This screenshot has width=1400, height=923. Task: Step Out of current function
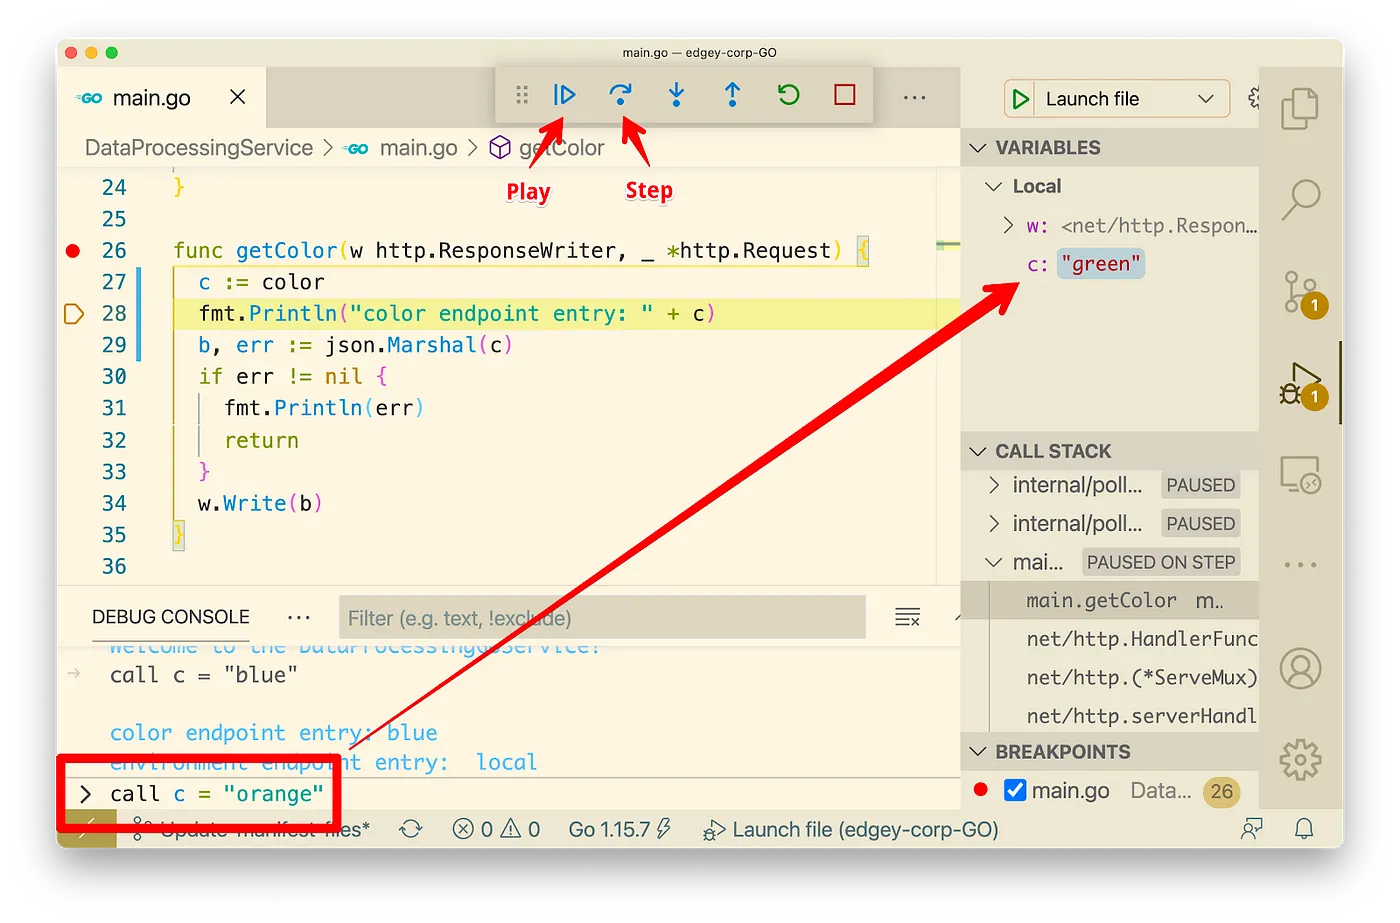point(732,95)
